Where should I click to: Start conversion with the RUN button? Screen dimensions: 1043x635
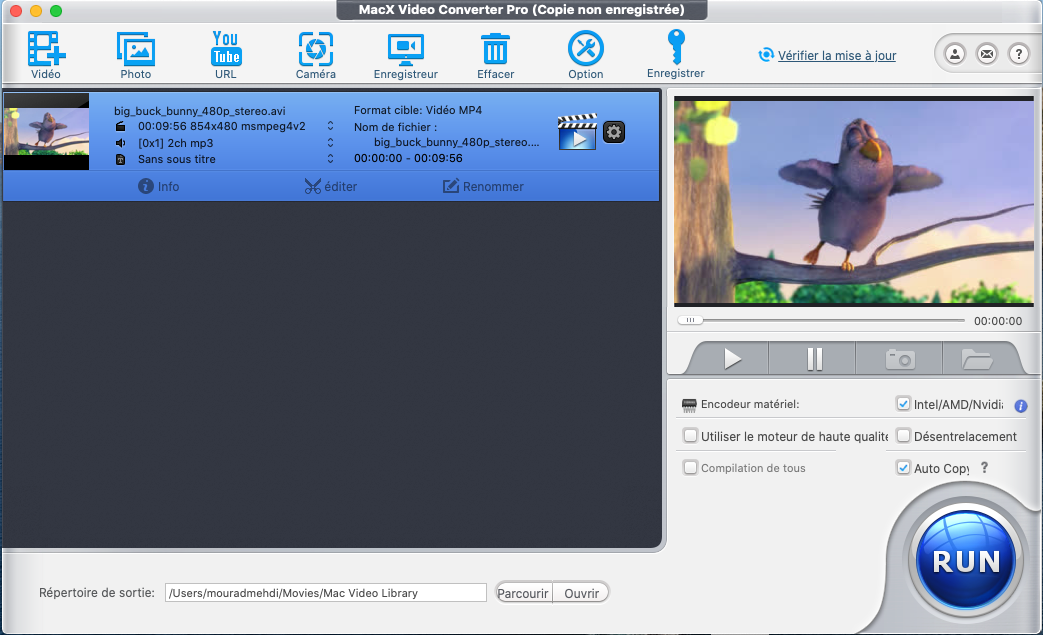[x=966, y=561]
